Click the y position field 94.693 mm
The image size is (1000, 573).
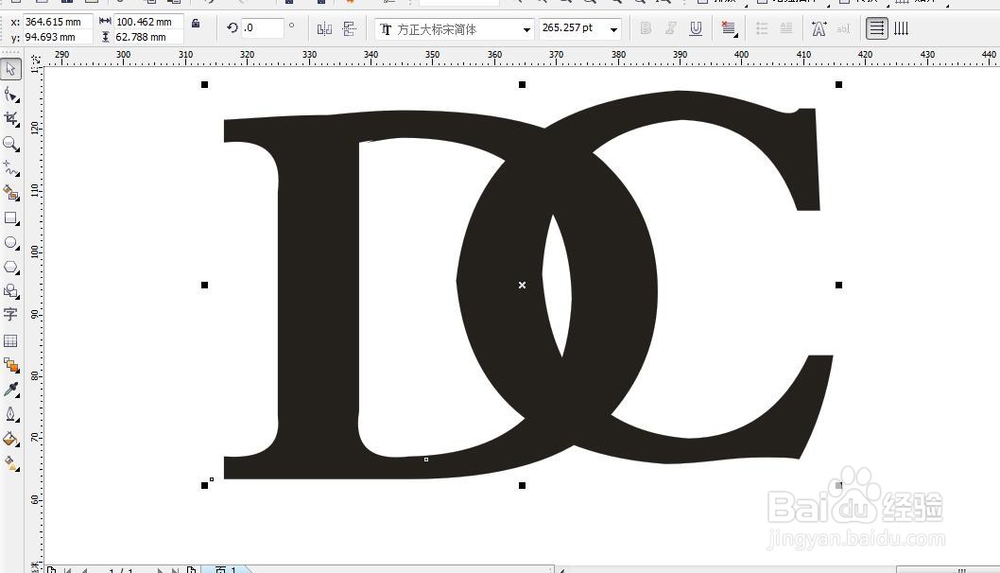pyautogui.click(x=58, y=37)
